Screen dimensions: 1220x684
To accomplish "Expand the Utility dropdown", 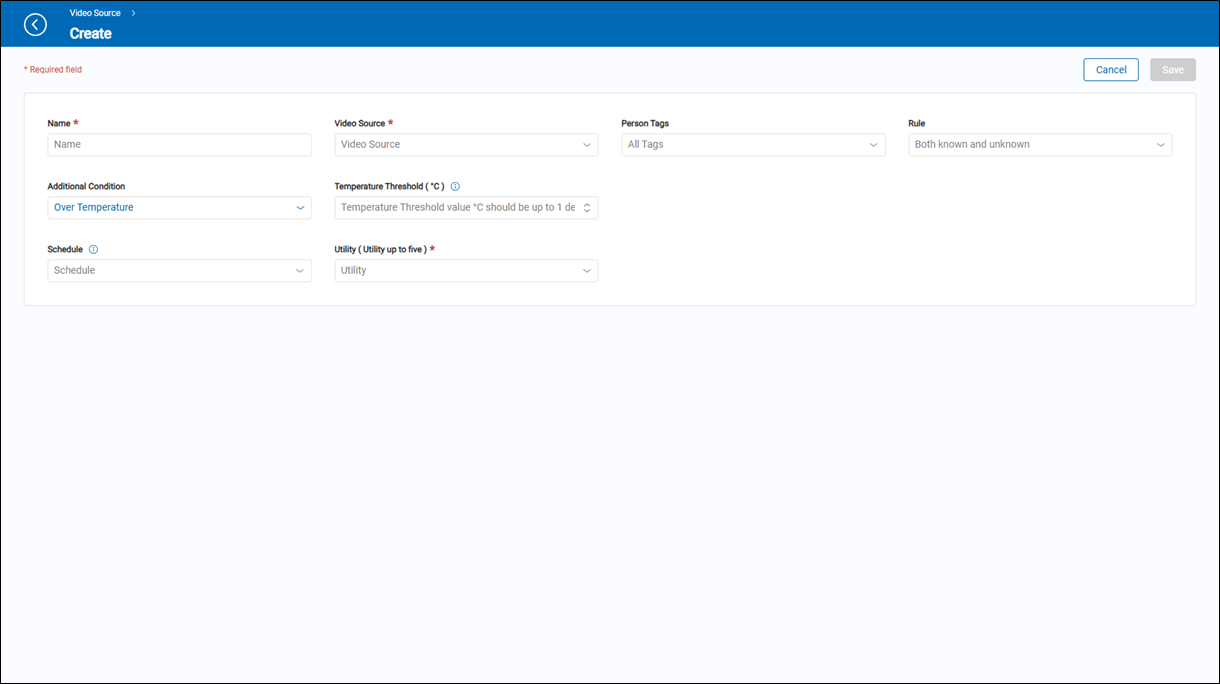I will 466,271.
